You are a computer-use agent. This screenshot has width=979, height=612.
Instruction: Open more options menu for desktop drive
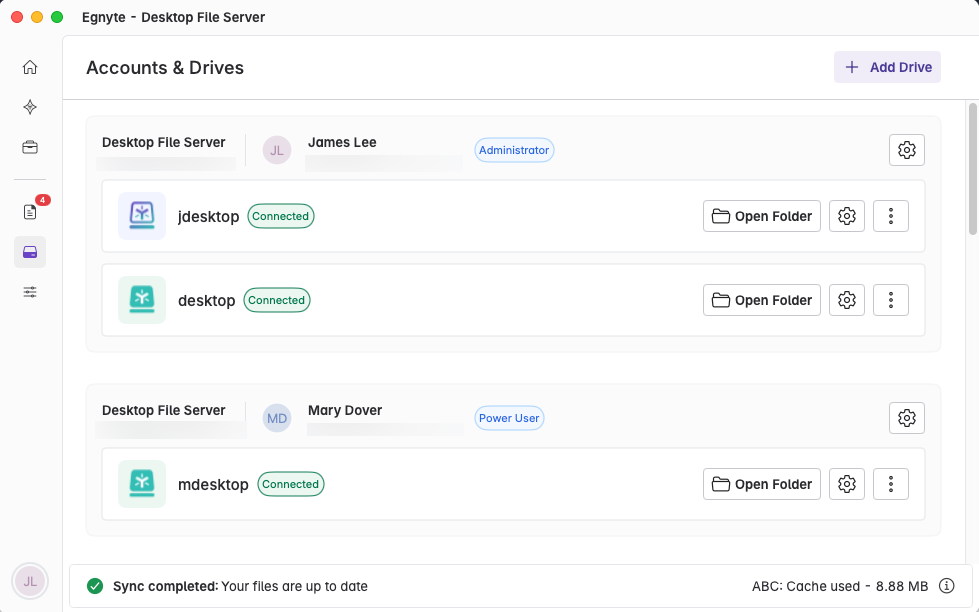click(891, 300)
